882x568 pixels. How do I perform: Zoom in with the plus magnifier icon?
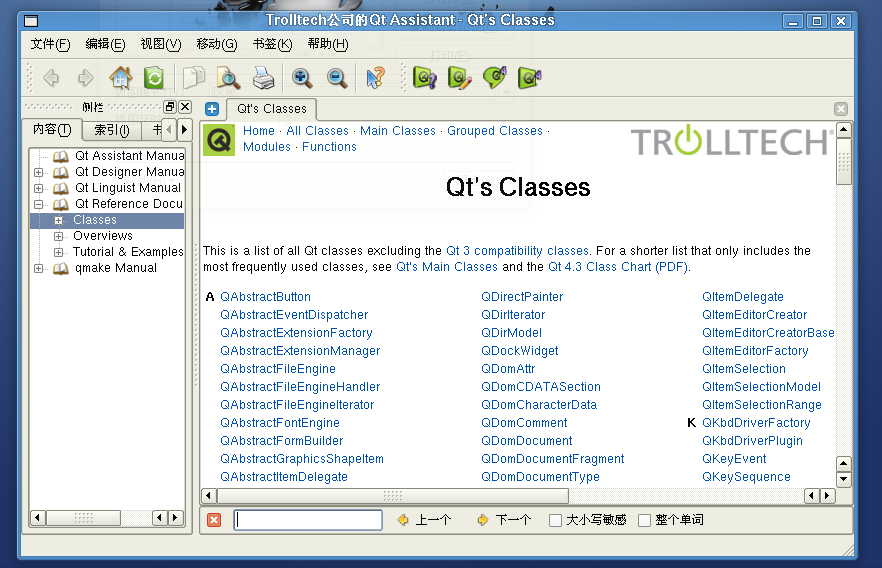pos(302,78)
